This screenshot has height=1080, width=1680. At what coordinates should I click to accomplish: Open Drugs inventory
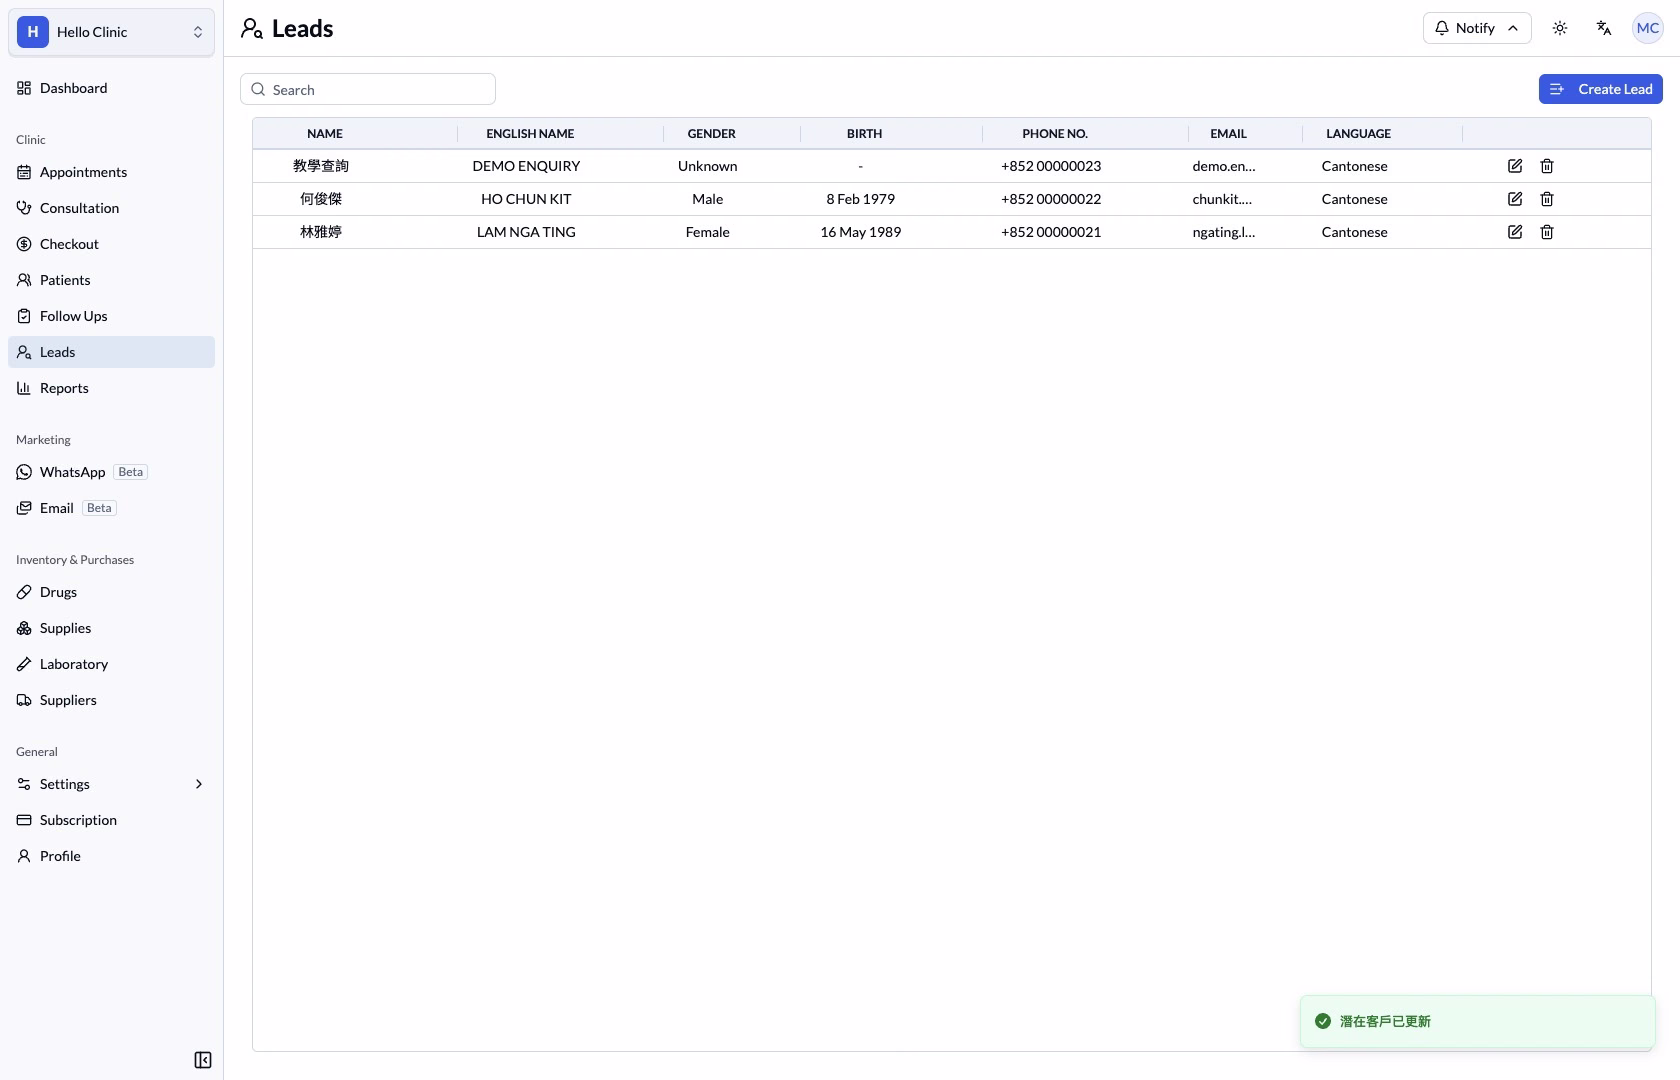pyautogui.click(x=111, y=592)
